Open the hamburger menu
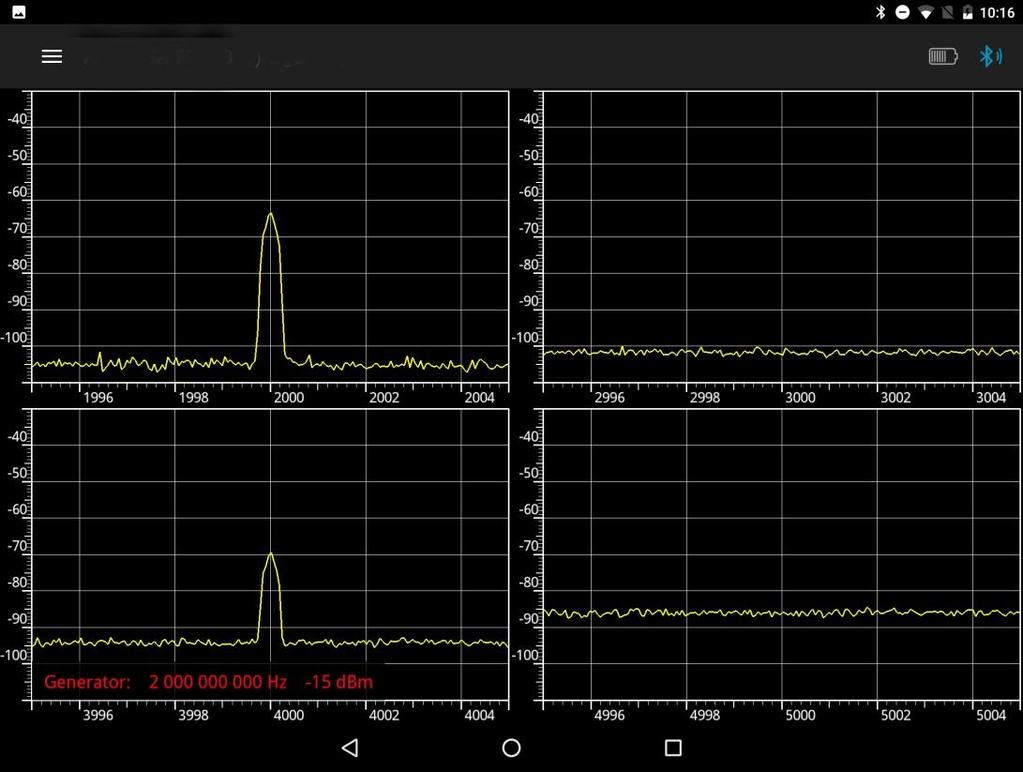 point(52,57)
